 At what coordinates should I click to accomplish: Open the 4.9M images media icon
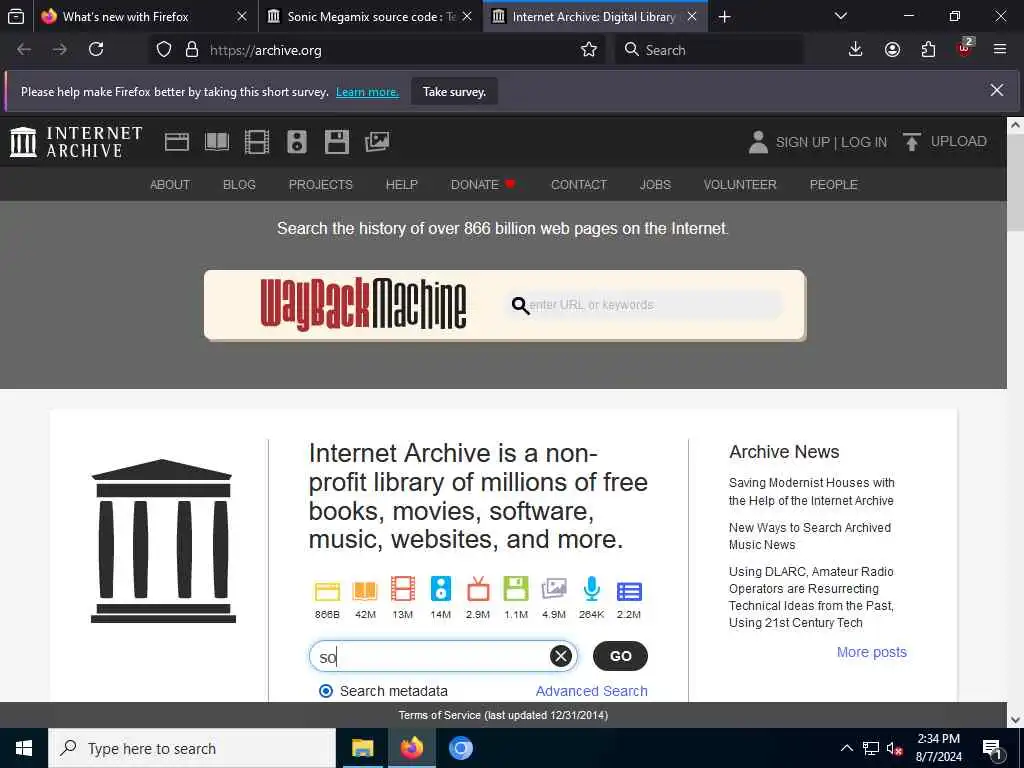tap(554, 589)
